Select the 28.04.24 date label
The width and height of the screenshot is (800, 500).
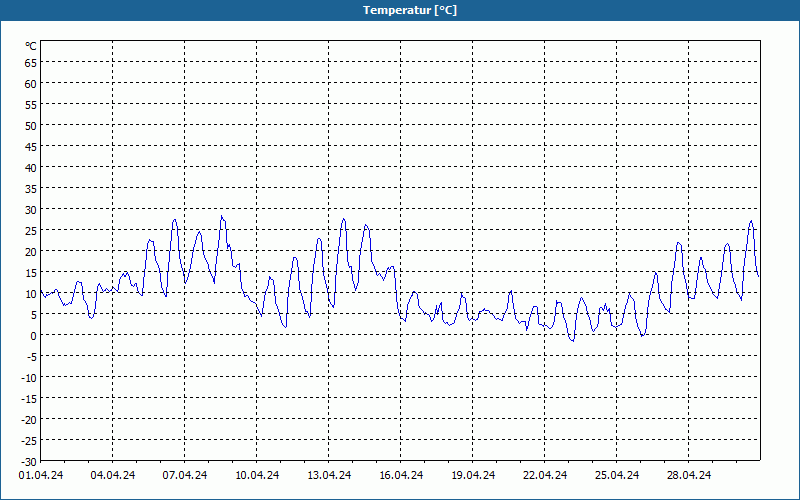688,475
